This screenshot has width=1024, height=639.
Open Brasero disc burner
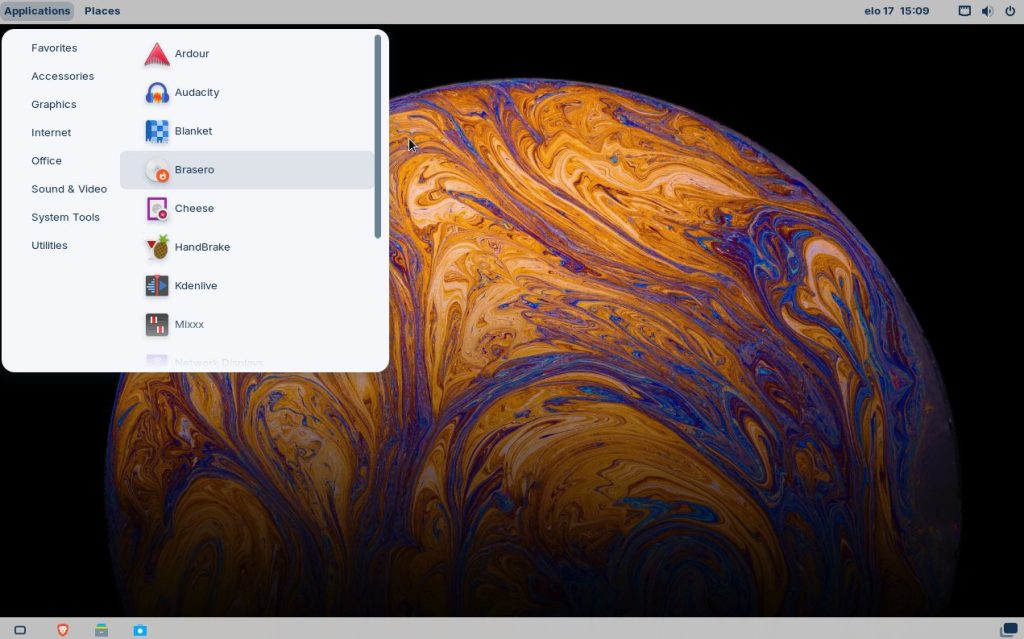[247, 170]
